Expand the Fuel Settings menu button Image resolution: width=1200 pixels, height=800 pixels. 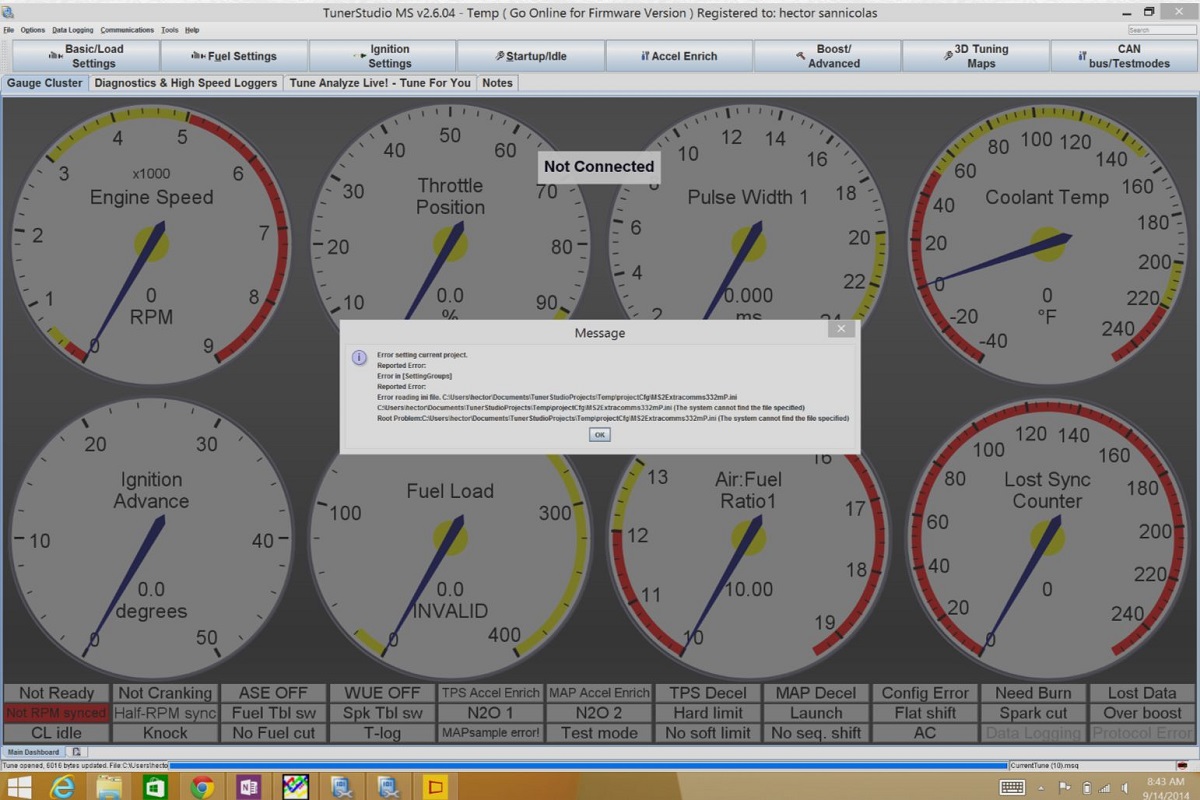[234, 56]
